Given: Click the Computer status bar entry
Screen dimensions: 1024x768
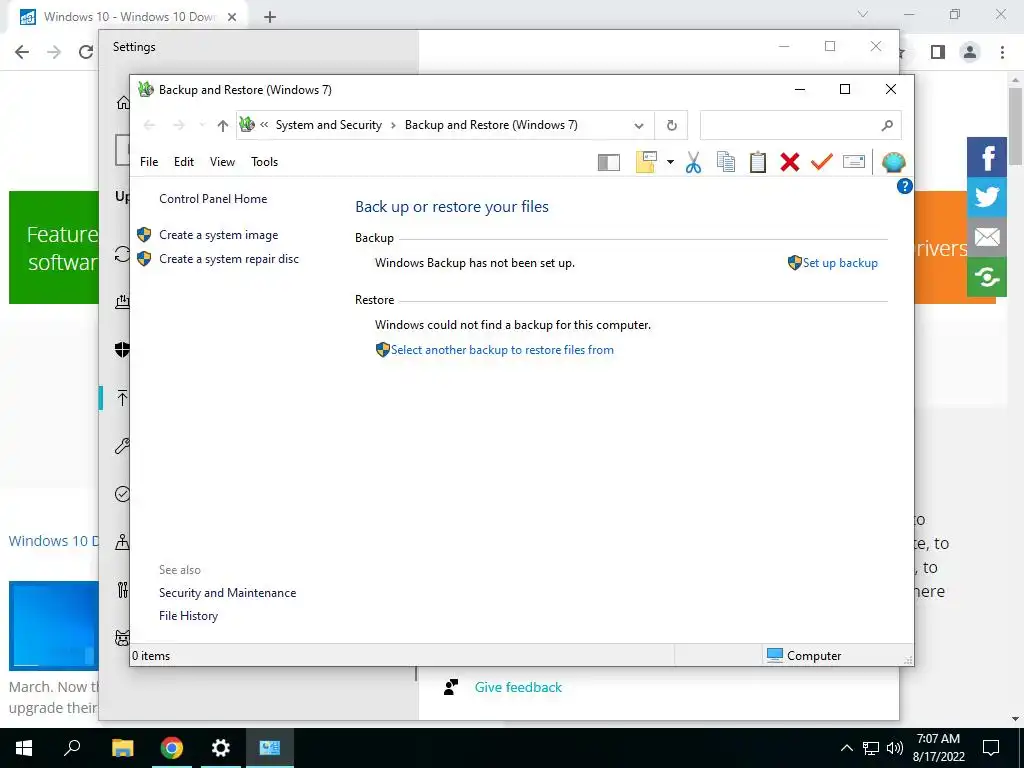Looking at the screenshot, I should tap(804, 656).
